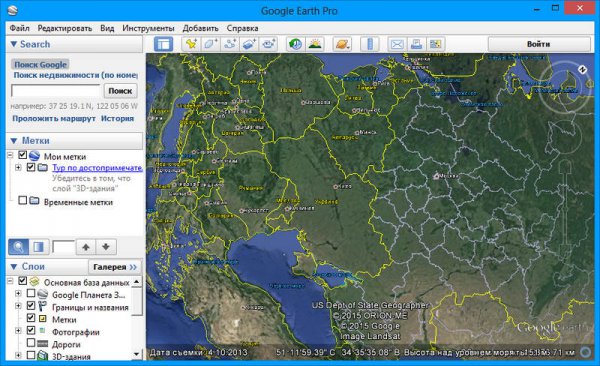Open the Редактировать menu

coord(65,28)
